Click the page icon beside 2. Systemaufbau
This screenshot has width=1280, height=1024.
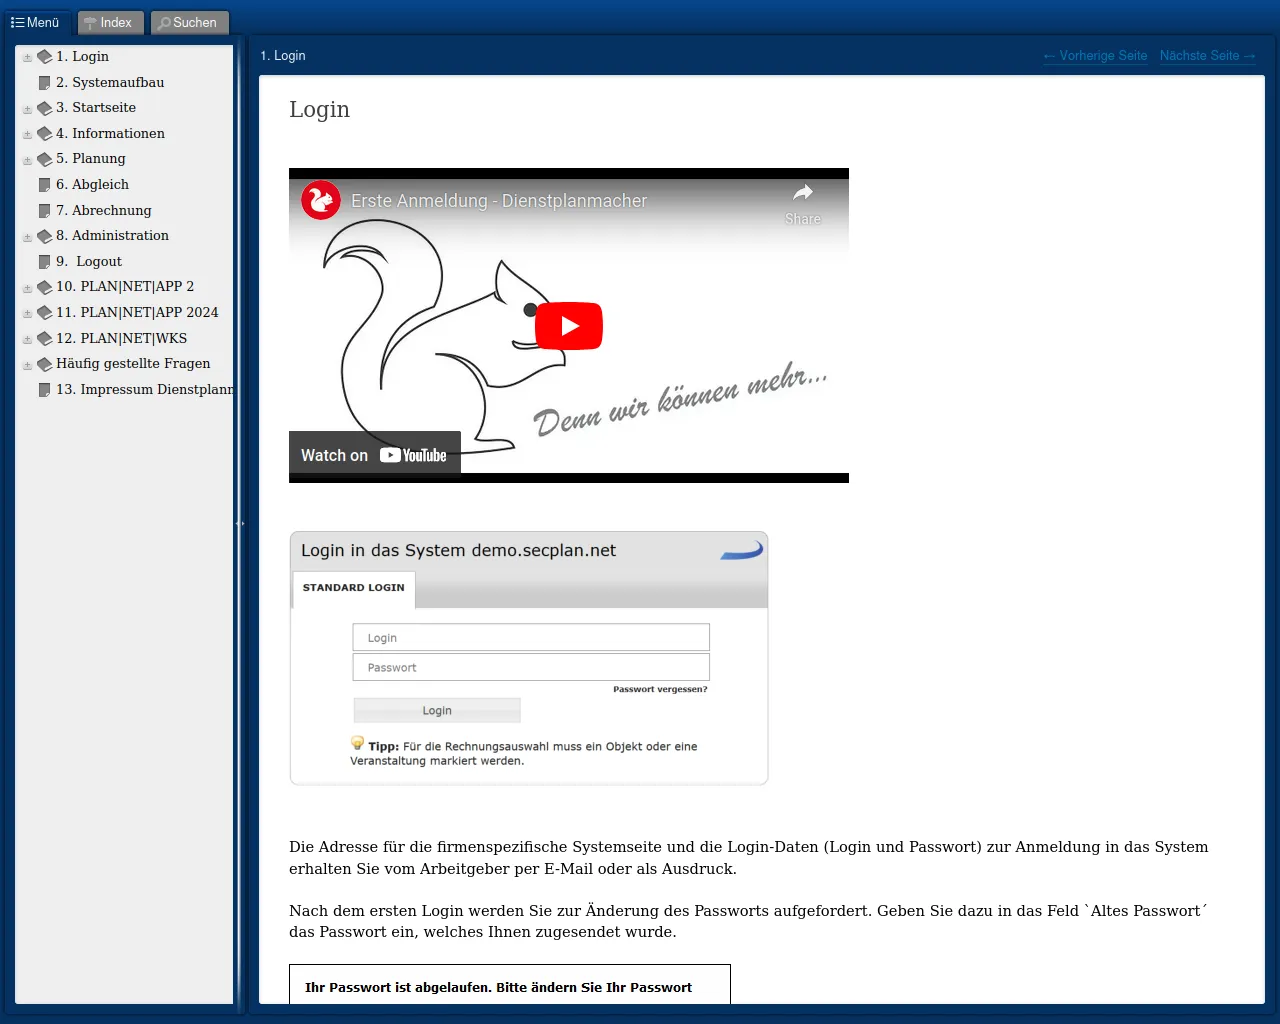coord(44,83)
